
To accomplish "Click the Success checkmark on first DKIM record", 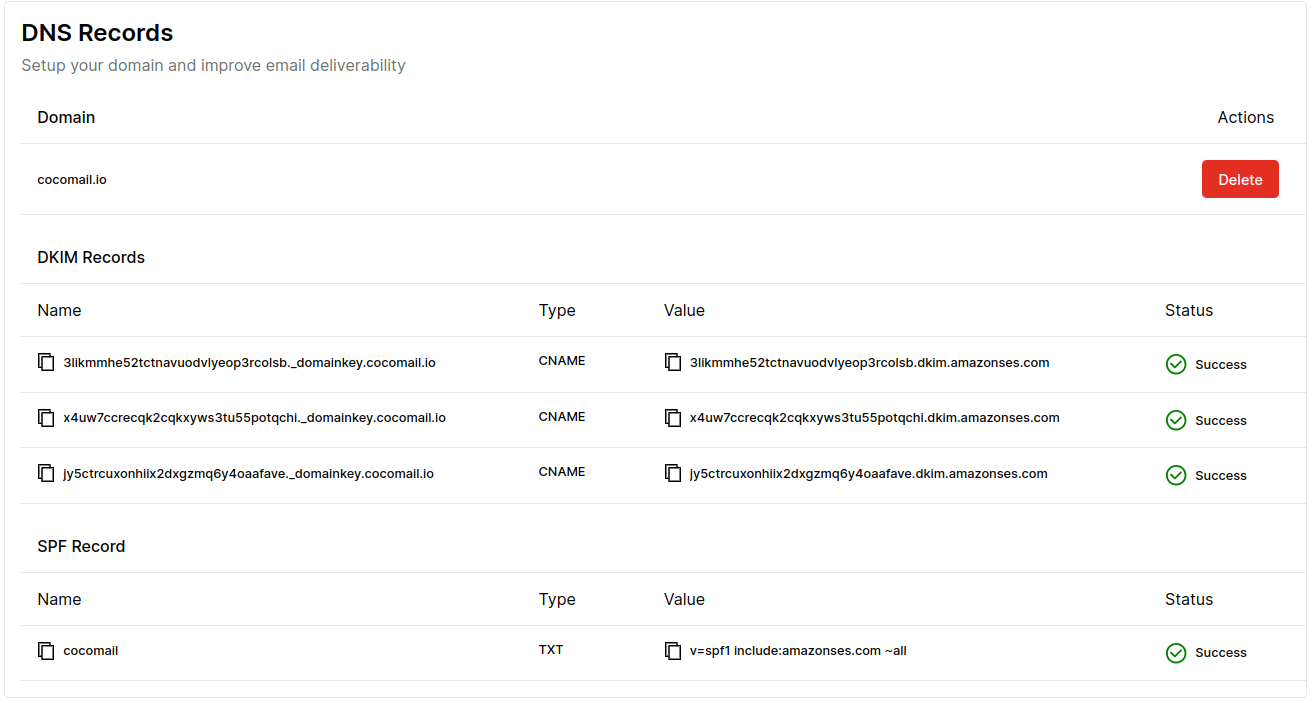I will point(1176,364).
